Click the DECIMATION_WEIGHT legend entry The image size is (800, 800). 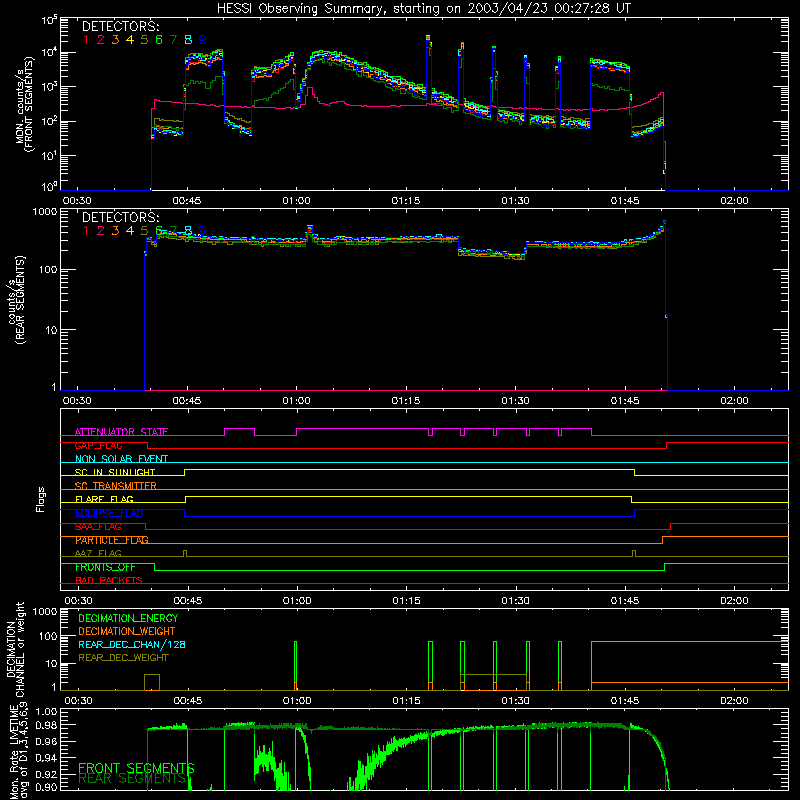click(127, 631)
